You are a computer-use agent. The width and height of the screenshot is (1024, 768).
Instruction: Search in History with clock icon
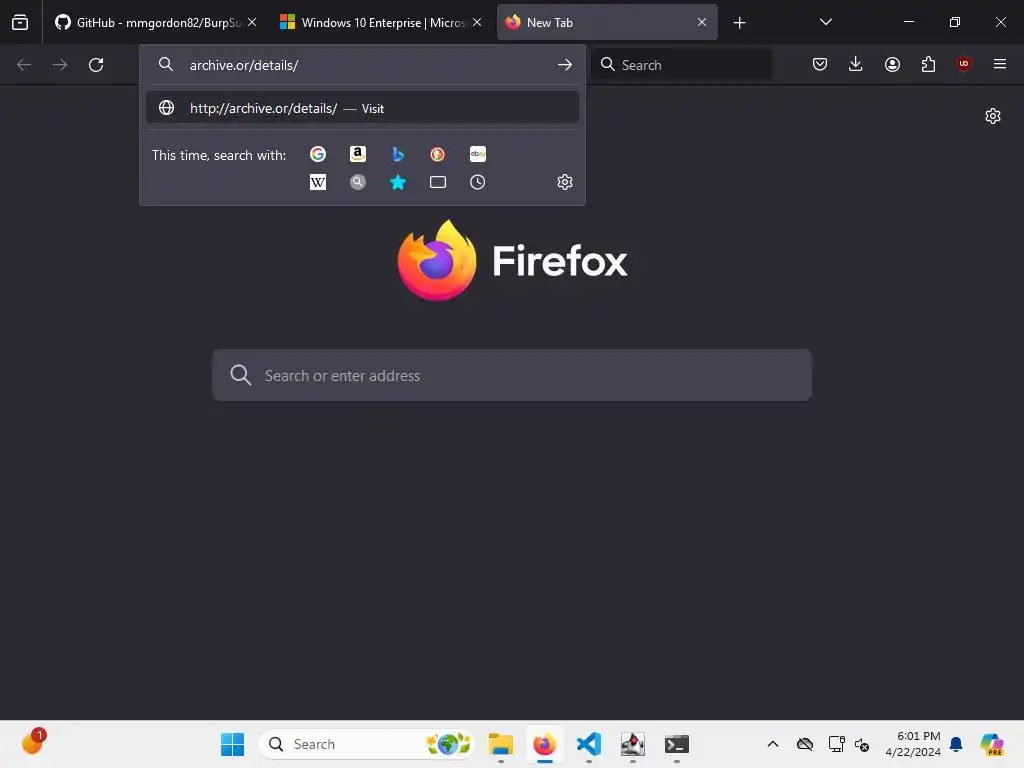click(478, 182)
